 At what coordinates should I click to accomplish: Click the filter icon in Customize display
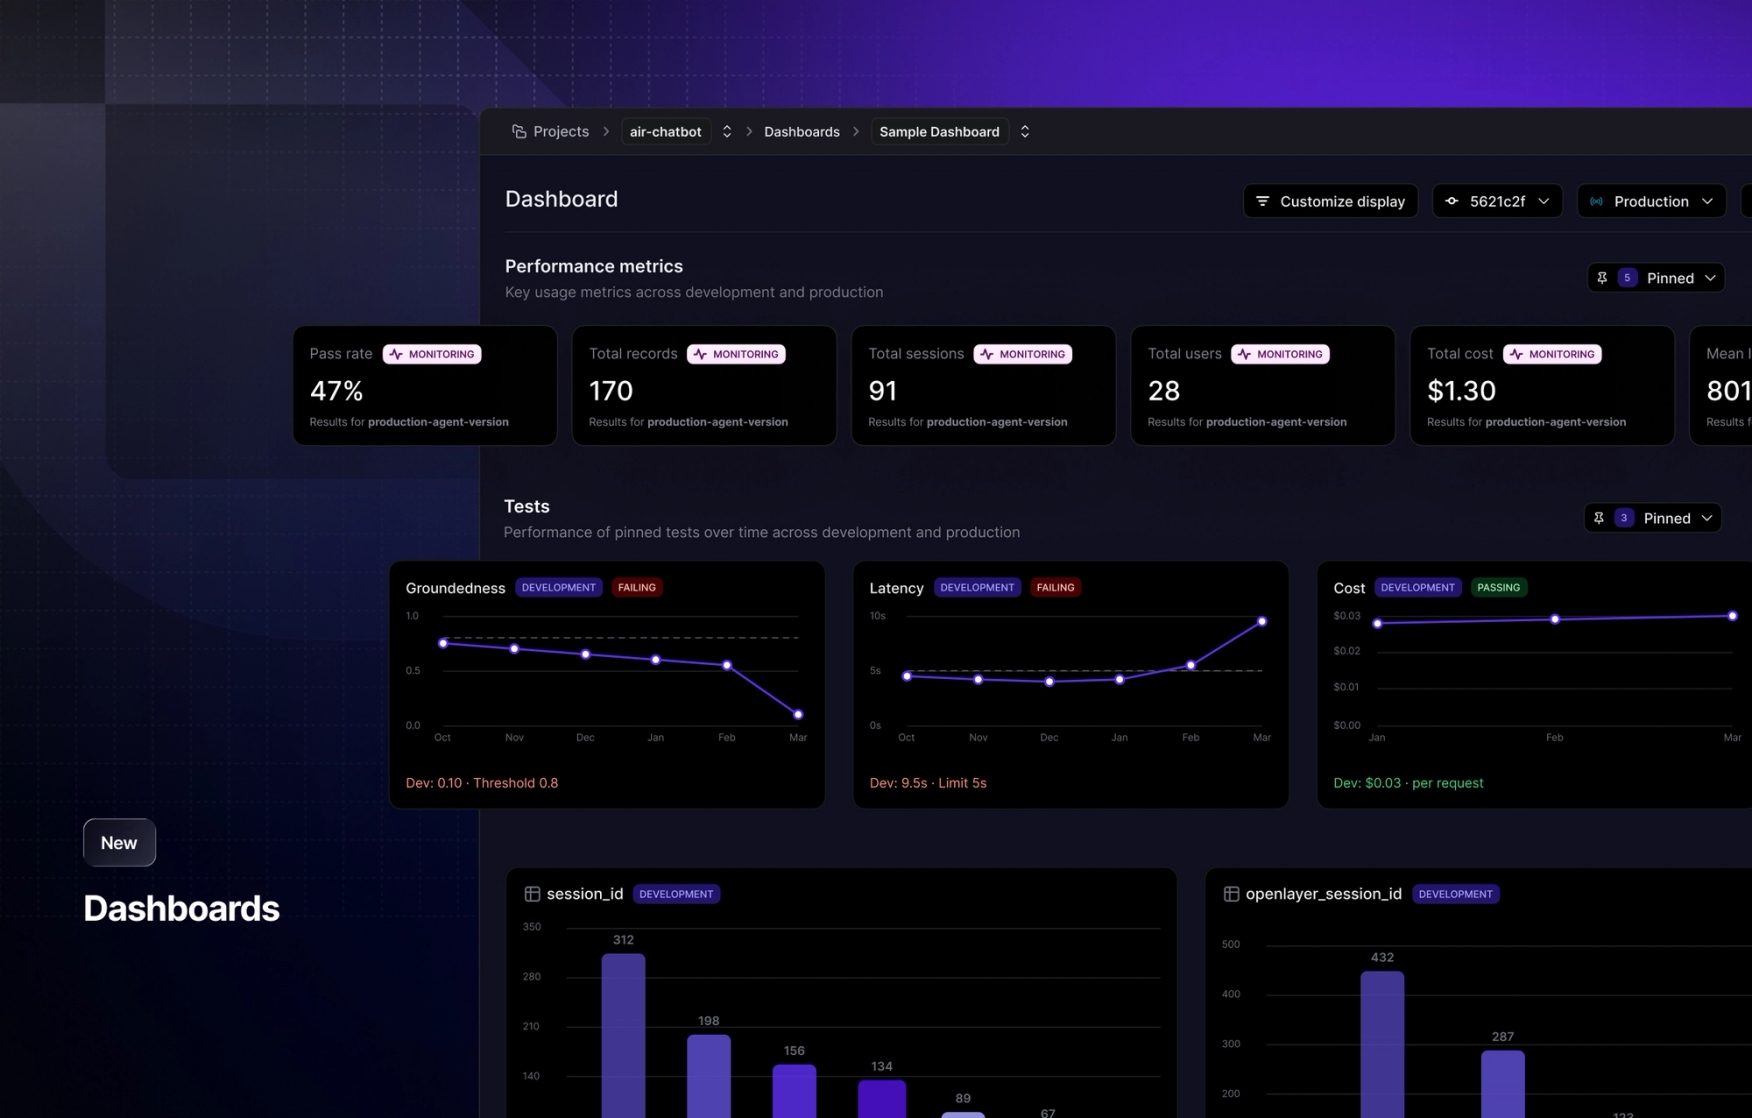pyautogui.click(x=1262, y=201)
